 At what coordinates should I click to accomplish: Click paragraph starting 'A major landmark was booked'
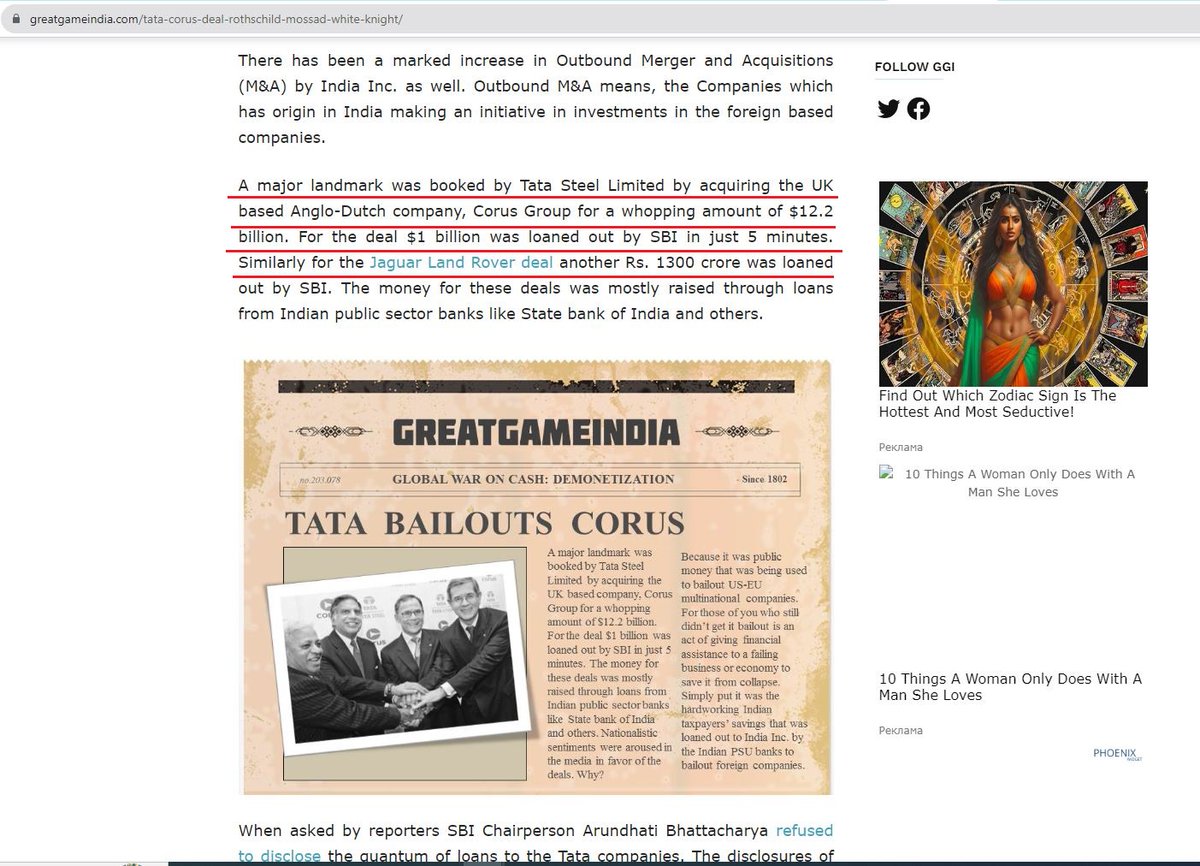click(x=536, y=250)
